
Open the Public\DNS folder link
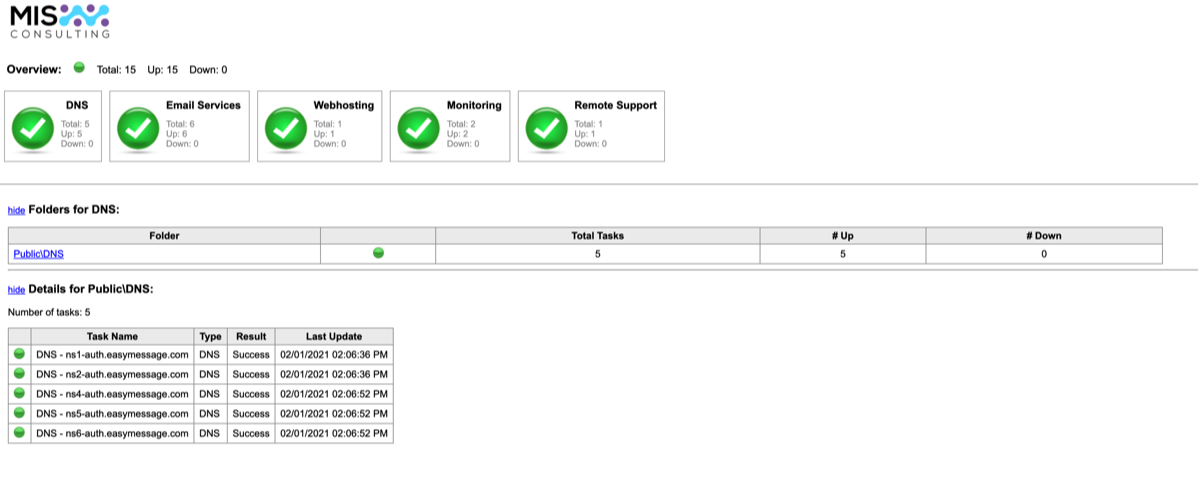(38, 254)
